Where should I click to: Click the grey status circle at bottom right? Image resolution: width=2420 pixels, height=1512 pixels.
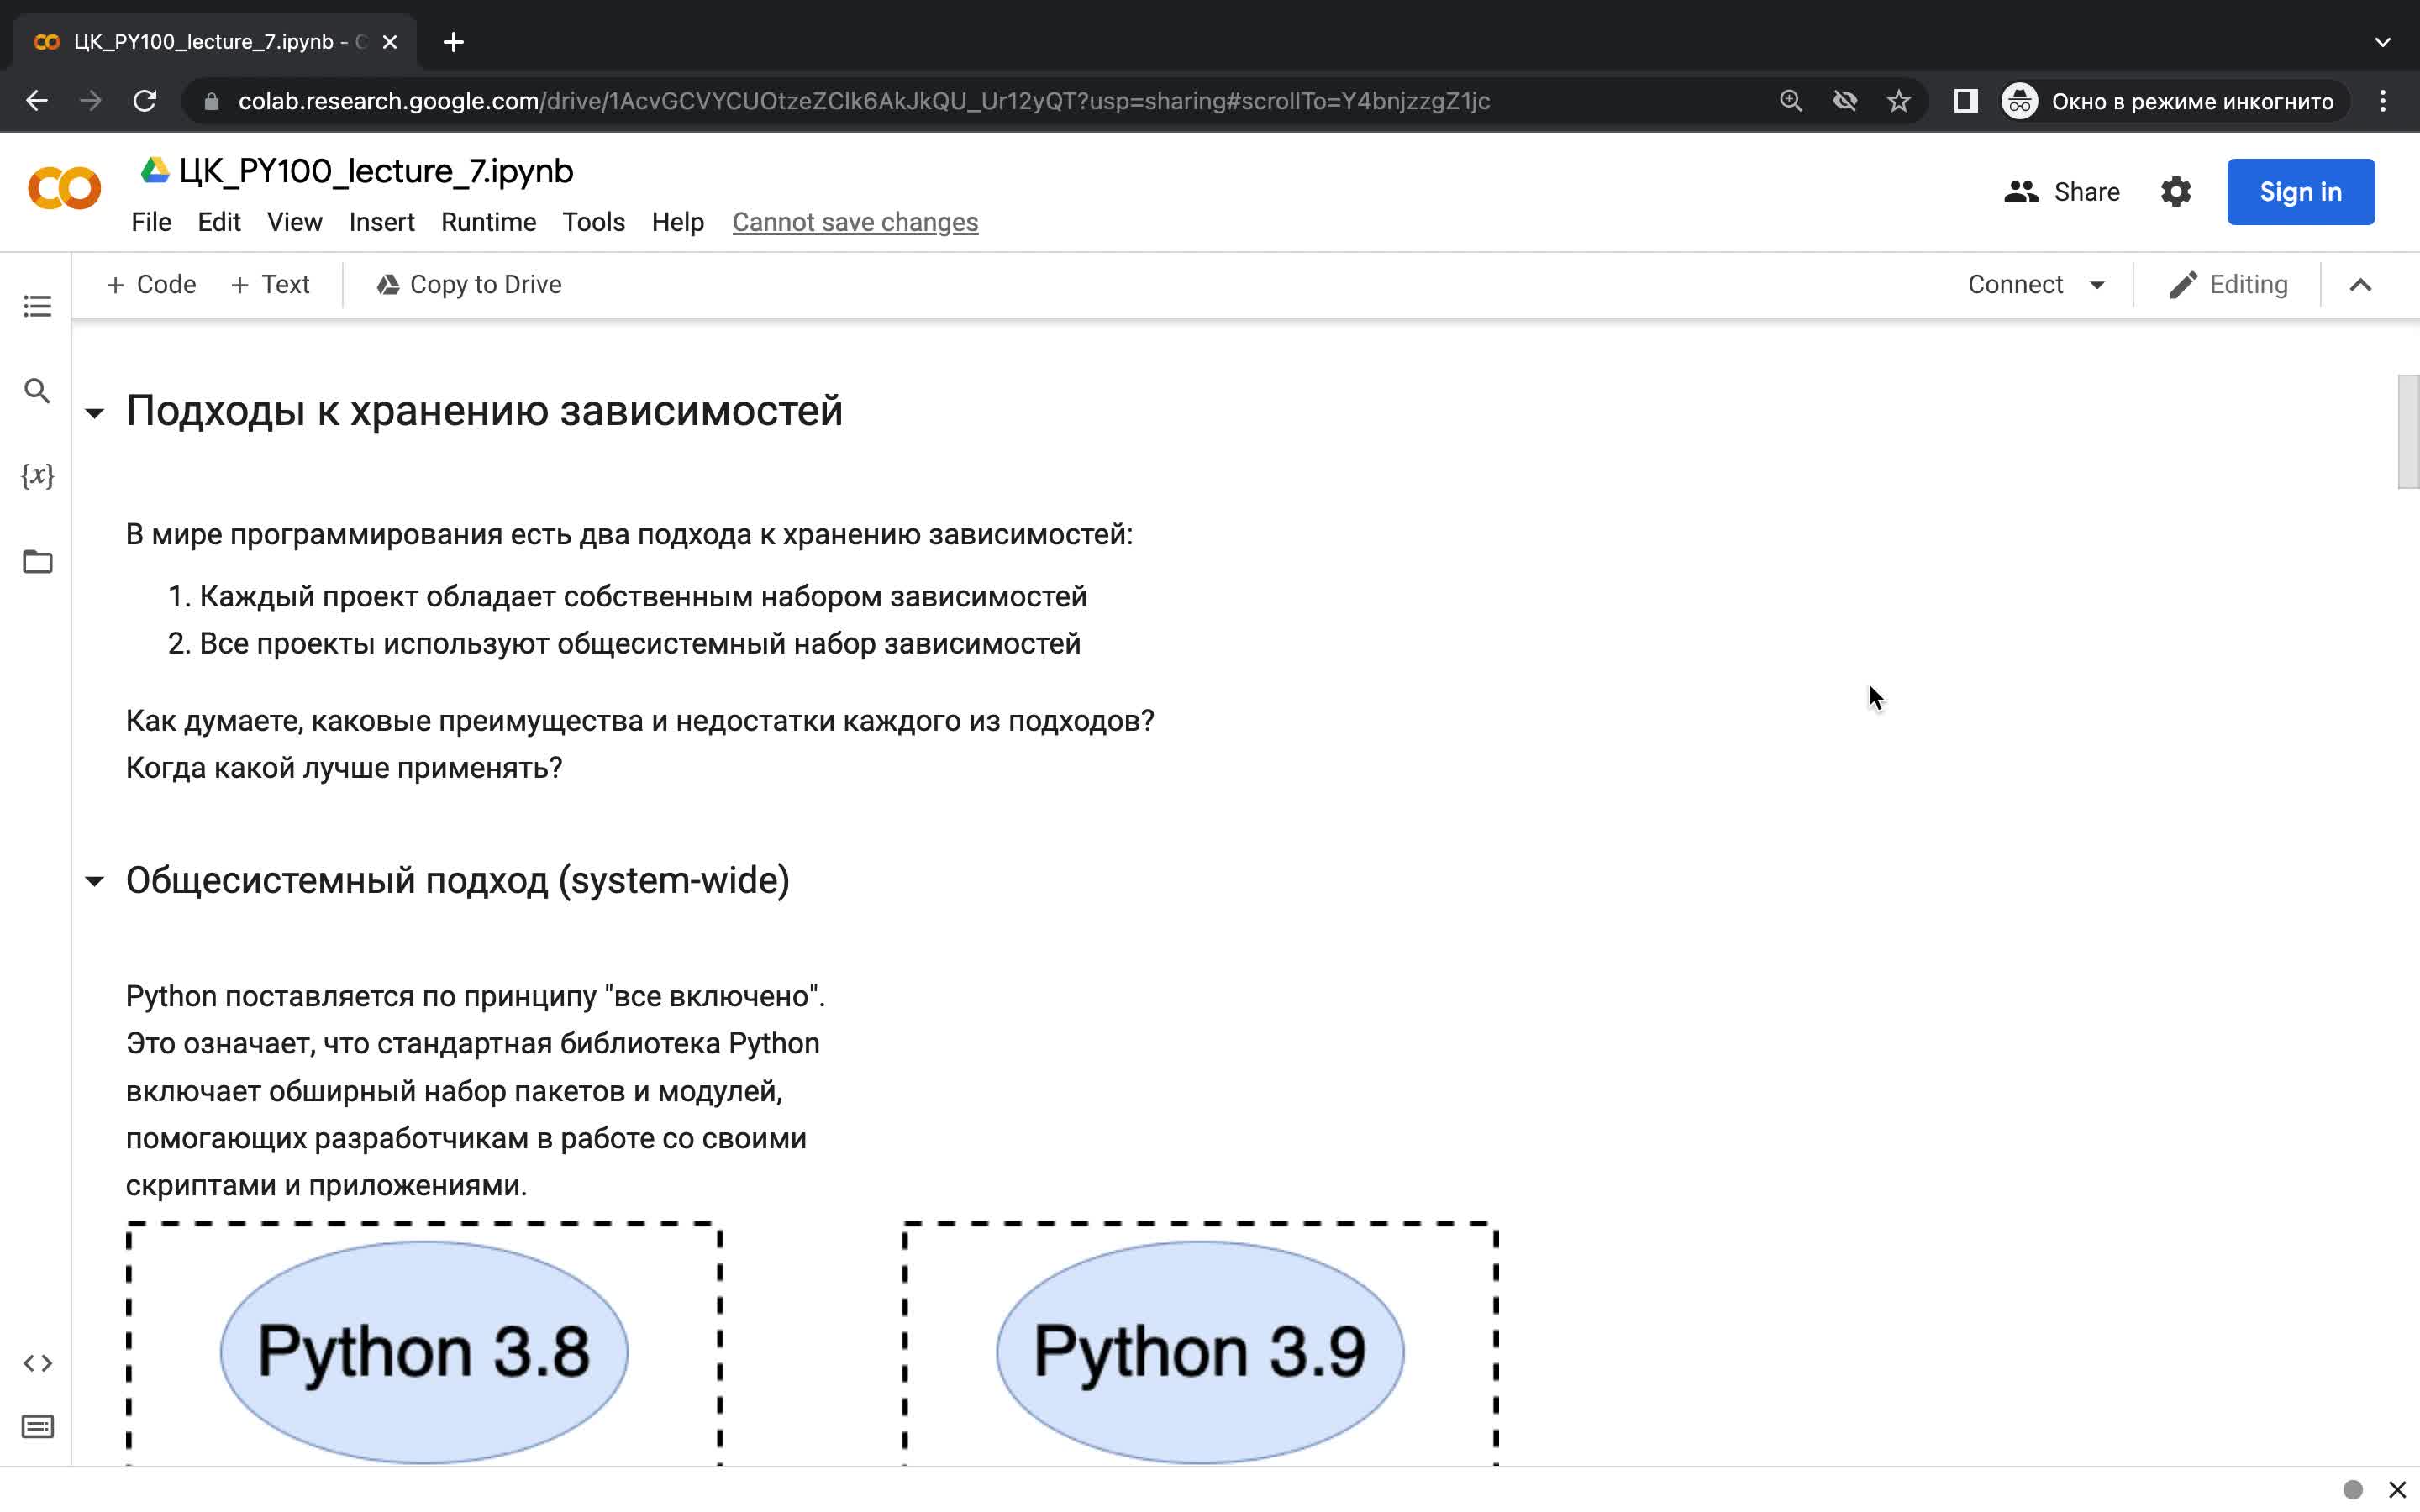click(x=2353, y=1490)
